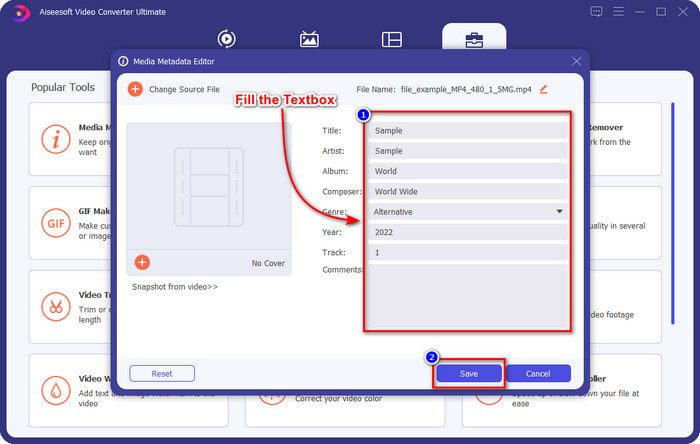Screen dimensions: 700x444
Task: Switch to the Converter tab
Action: click(x=227, y=39)
